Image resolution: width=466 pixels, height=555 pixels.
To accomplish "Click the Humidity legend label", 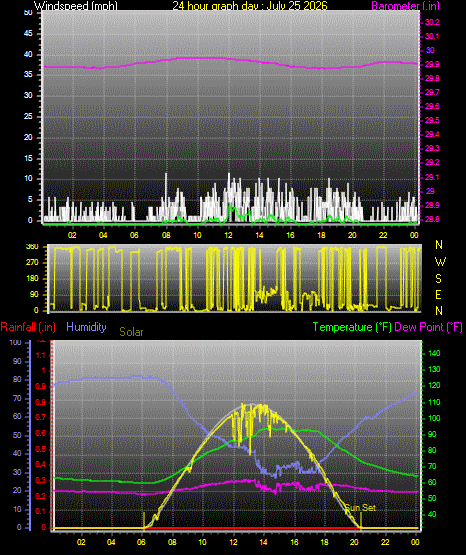I will tap(86, 327).
